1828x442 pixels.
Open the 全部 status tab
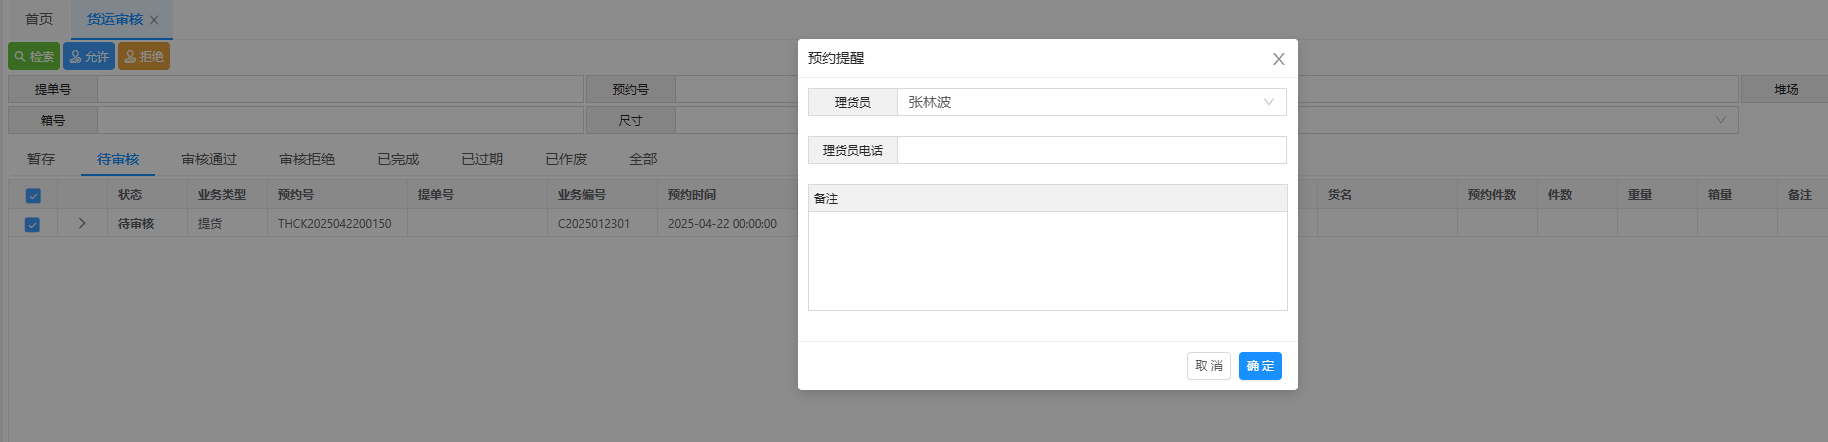(643, 159)
